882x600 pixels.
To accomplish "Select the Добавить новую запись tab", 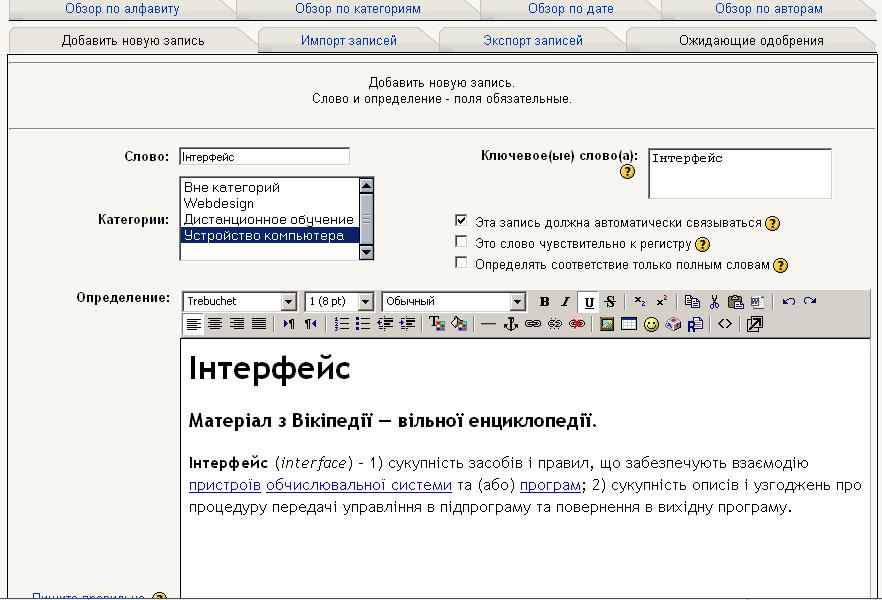I will click(133, 40).
